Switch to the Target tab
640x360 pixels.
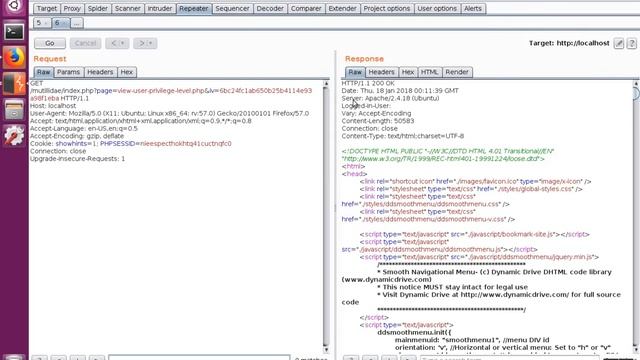[47, 9]
